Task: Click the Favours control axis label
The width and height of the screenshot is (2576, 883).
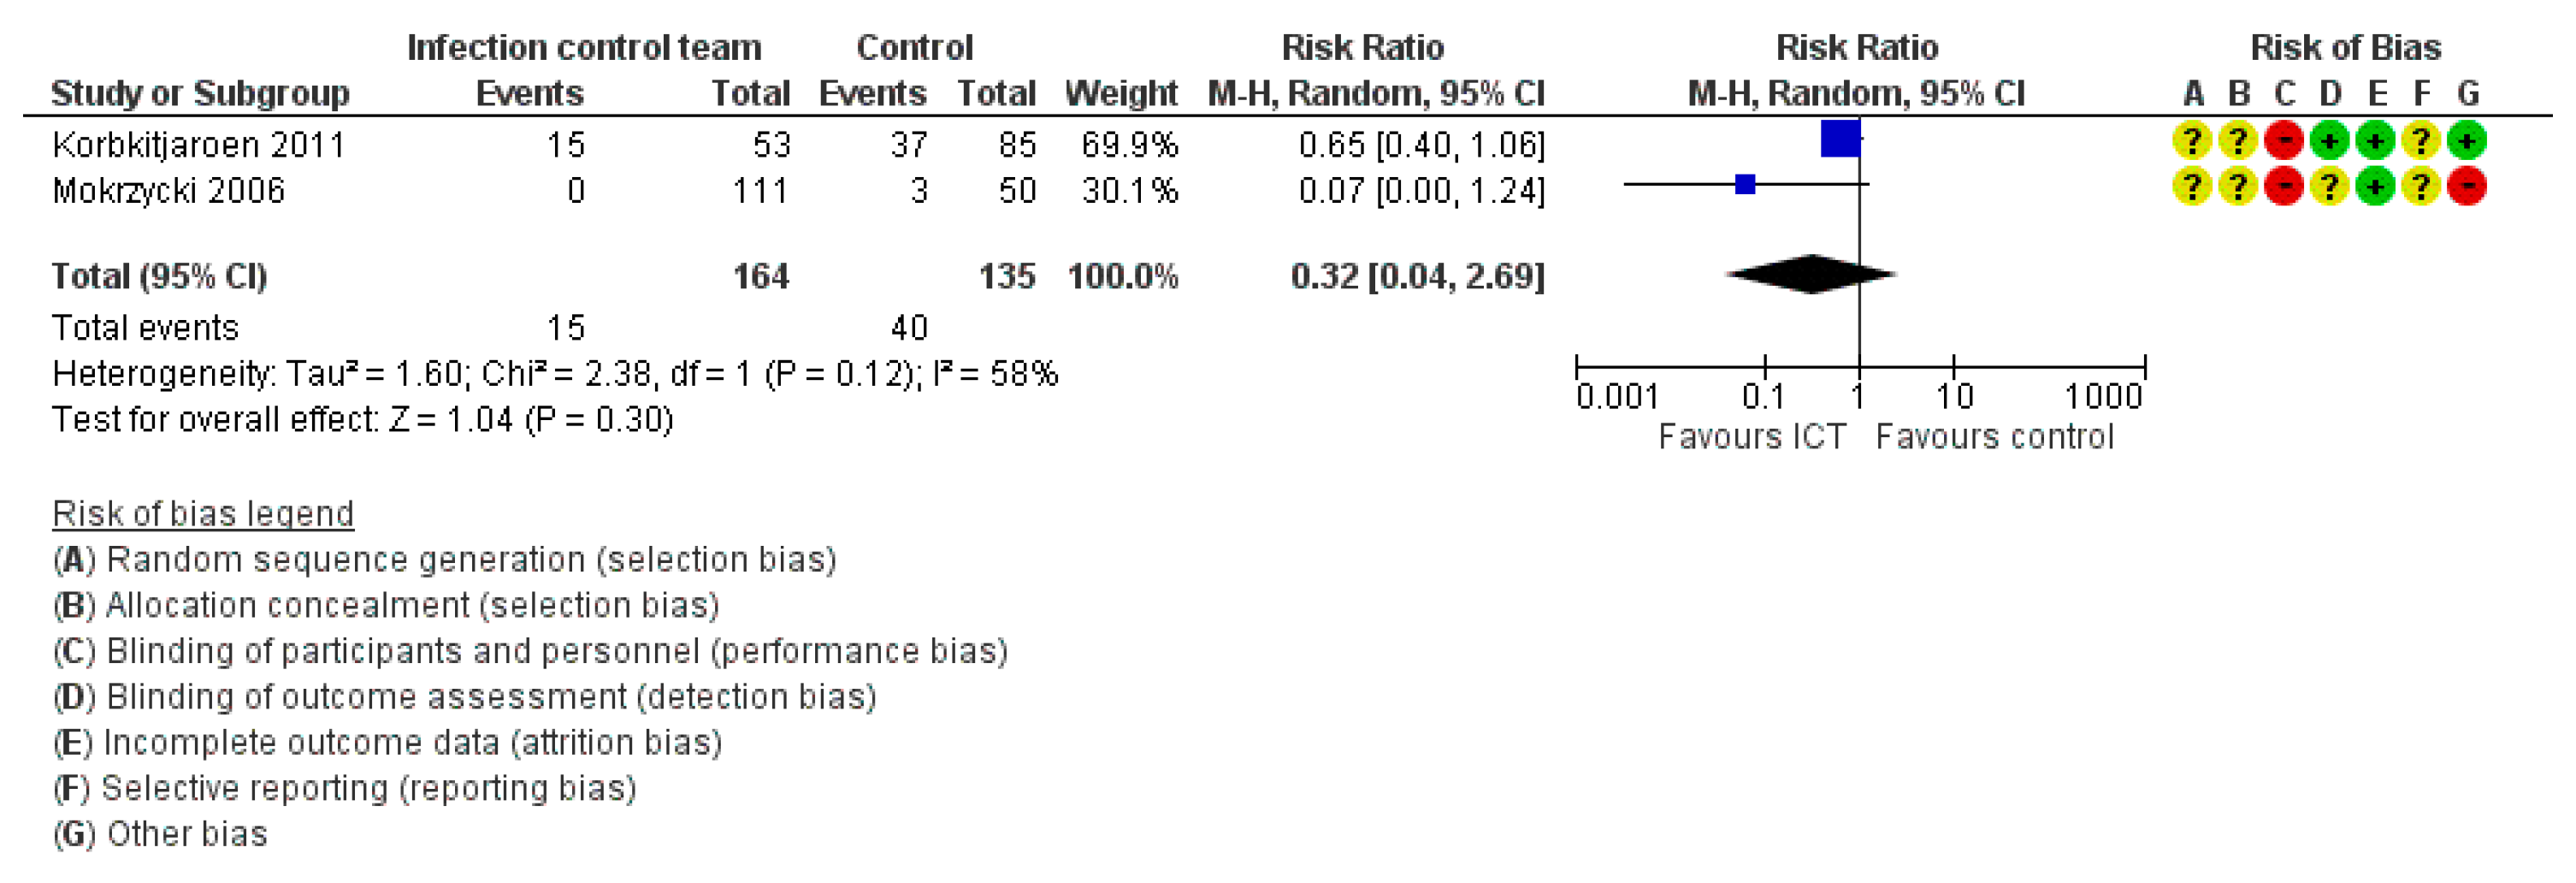Action: tap(1994, 437)
